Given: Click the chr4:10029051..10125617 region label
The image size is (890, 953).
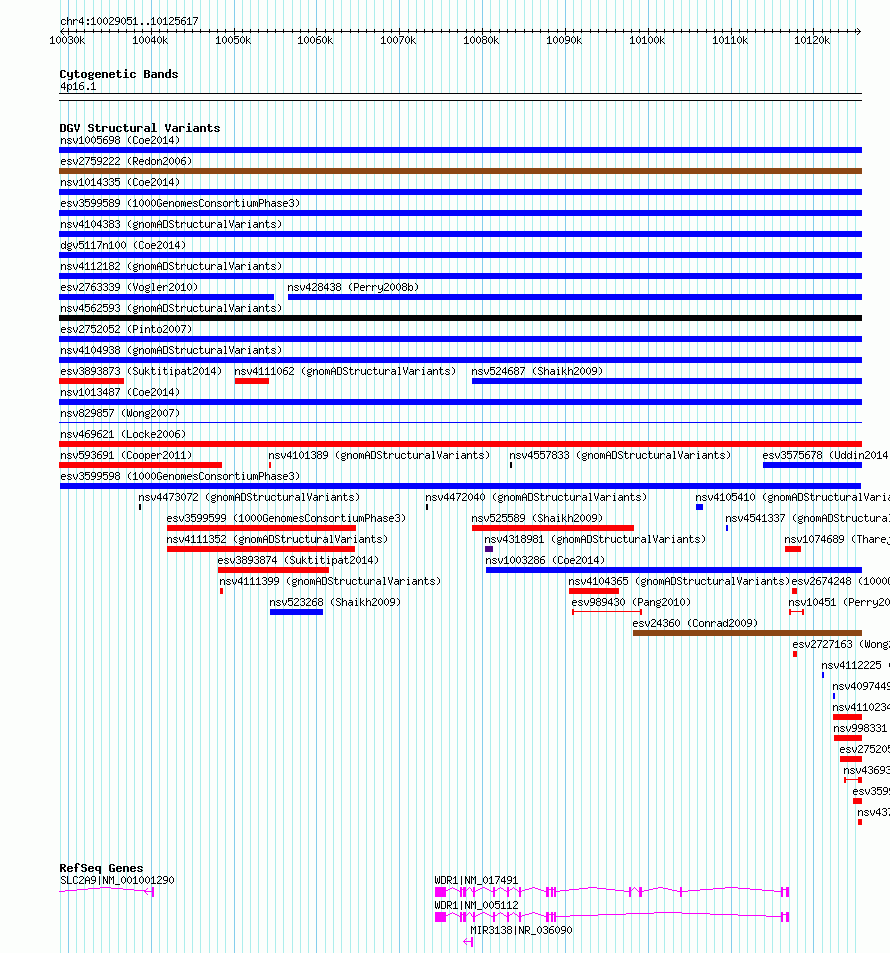Looking at the screenshot, I should 129,21.
